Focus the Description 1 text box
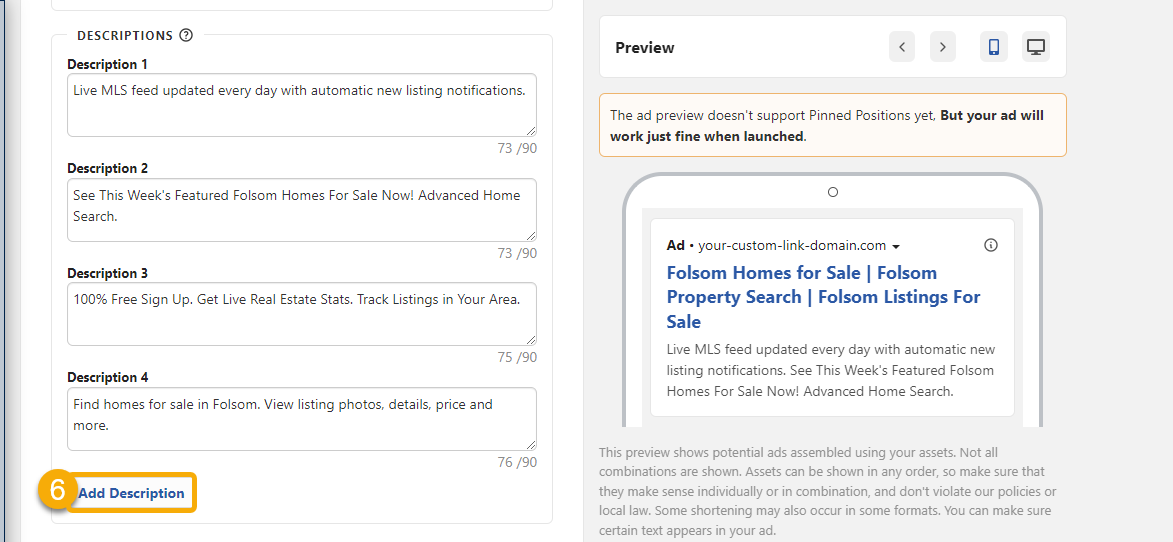Image resolution: width=1173 pixels, height=542 pixels. point(300,104)
